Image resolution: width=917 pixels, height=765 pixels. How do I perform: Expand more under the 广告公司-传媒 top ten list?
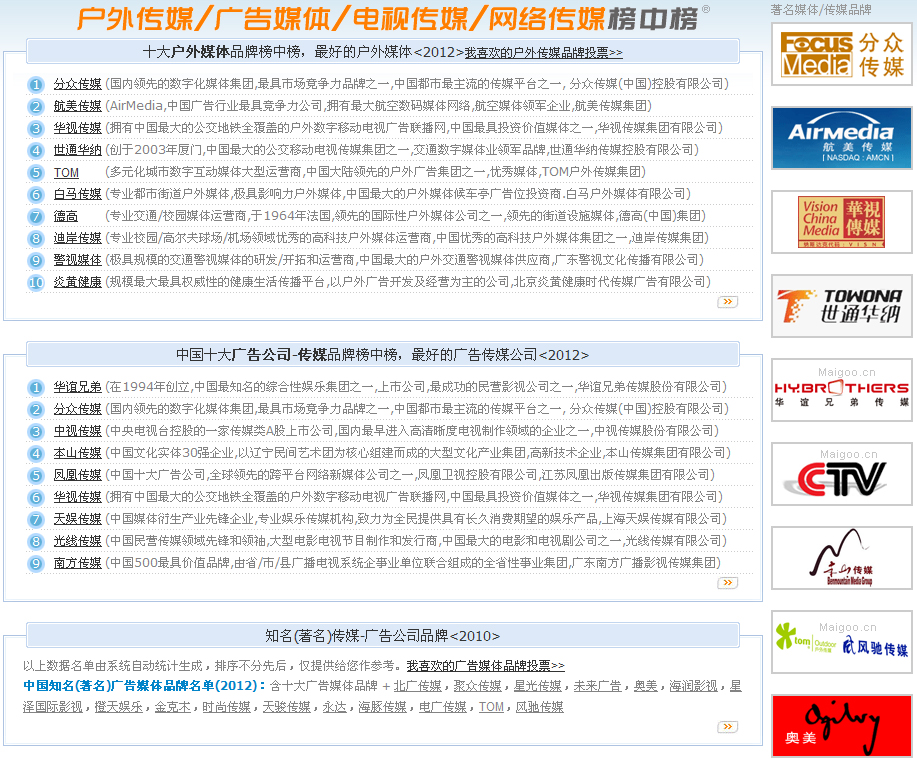click(727, 582)
